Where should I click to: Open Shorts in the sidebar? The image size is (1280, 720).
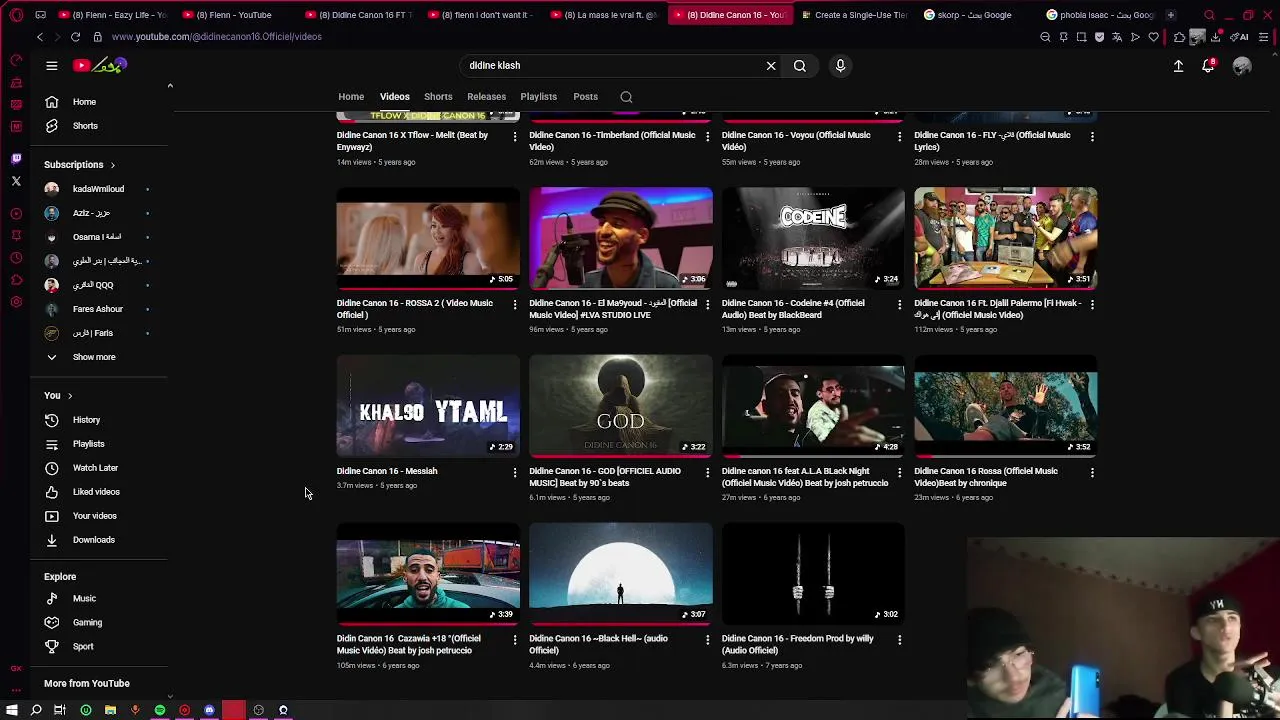pyautogui.click(x=98, y=126)
